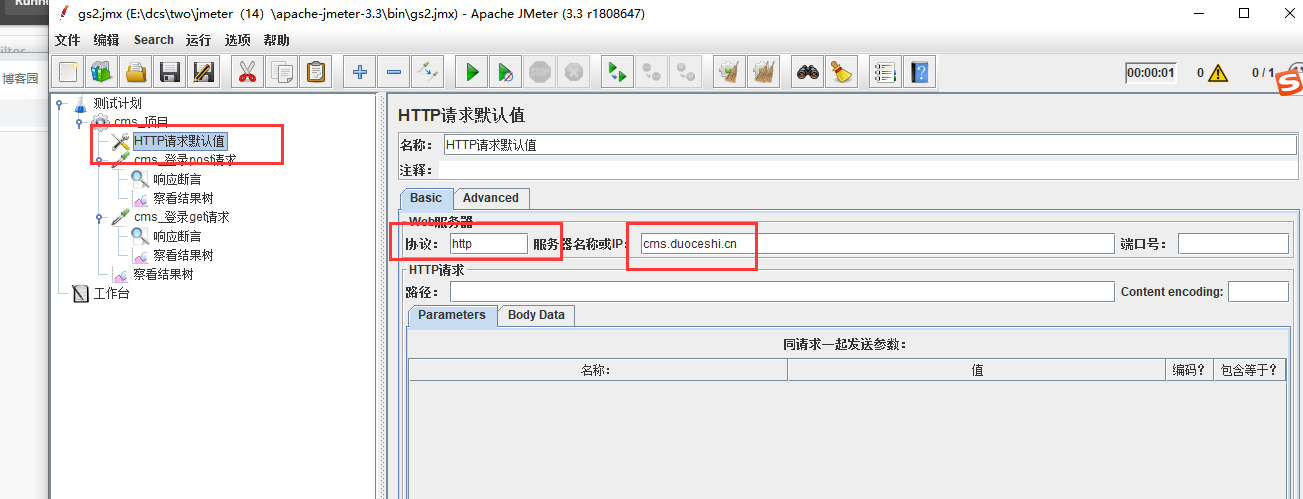
Task: Clear results with the single broom-and-gear icon
Action: 730,72
